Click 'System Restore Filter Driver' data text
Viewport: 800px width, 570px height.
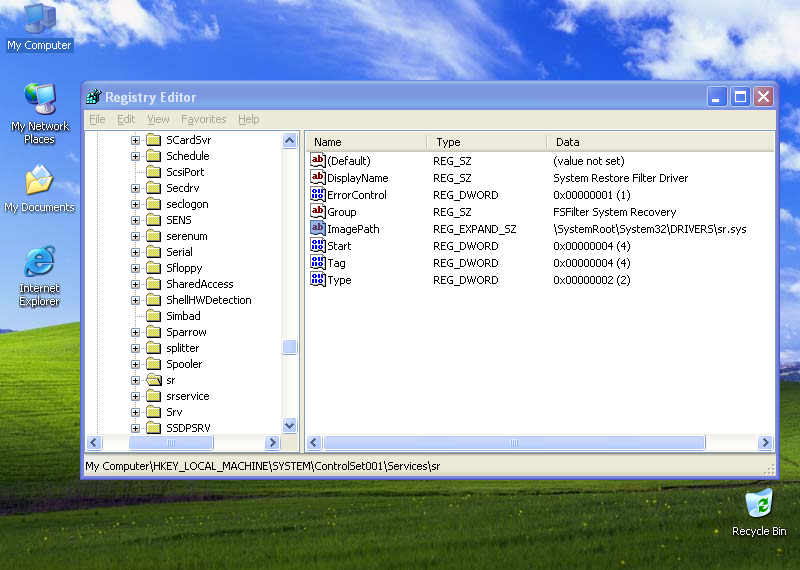[620, 178]
